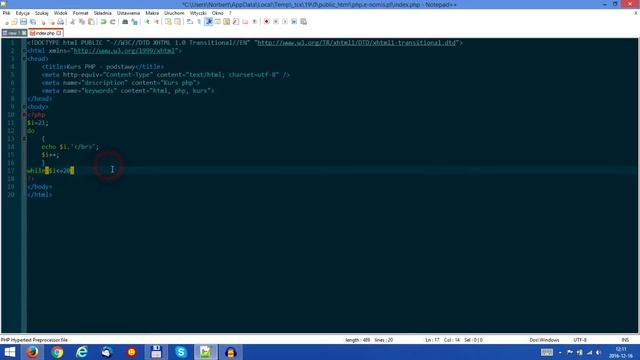Undo last edit with the green arrow
The width and height of the screenshot is (640, 360).
(103, 22)
